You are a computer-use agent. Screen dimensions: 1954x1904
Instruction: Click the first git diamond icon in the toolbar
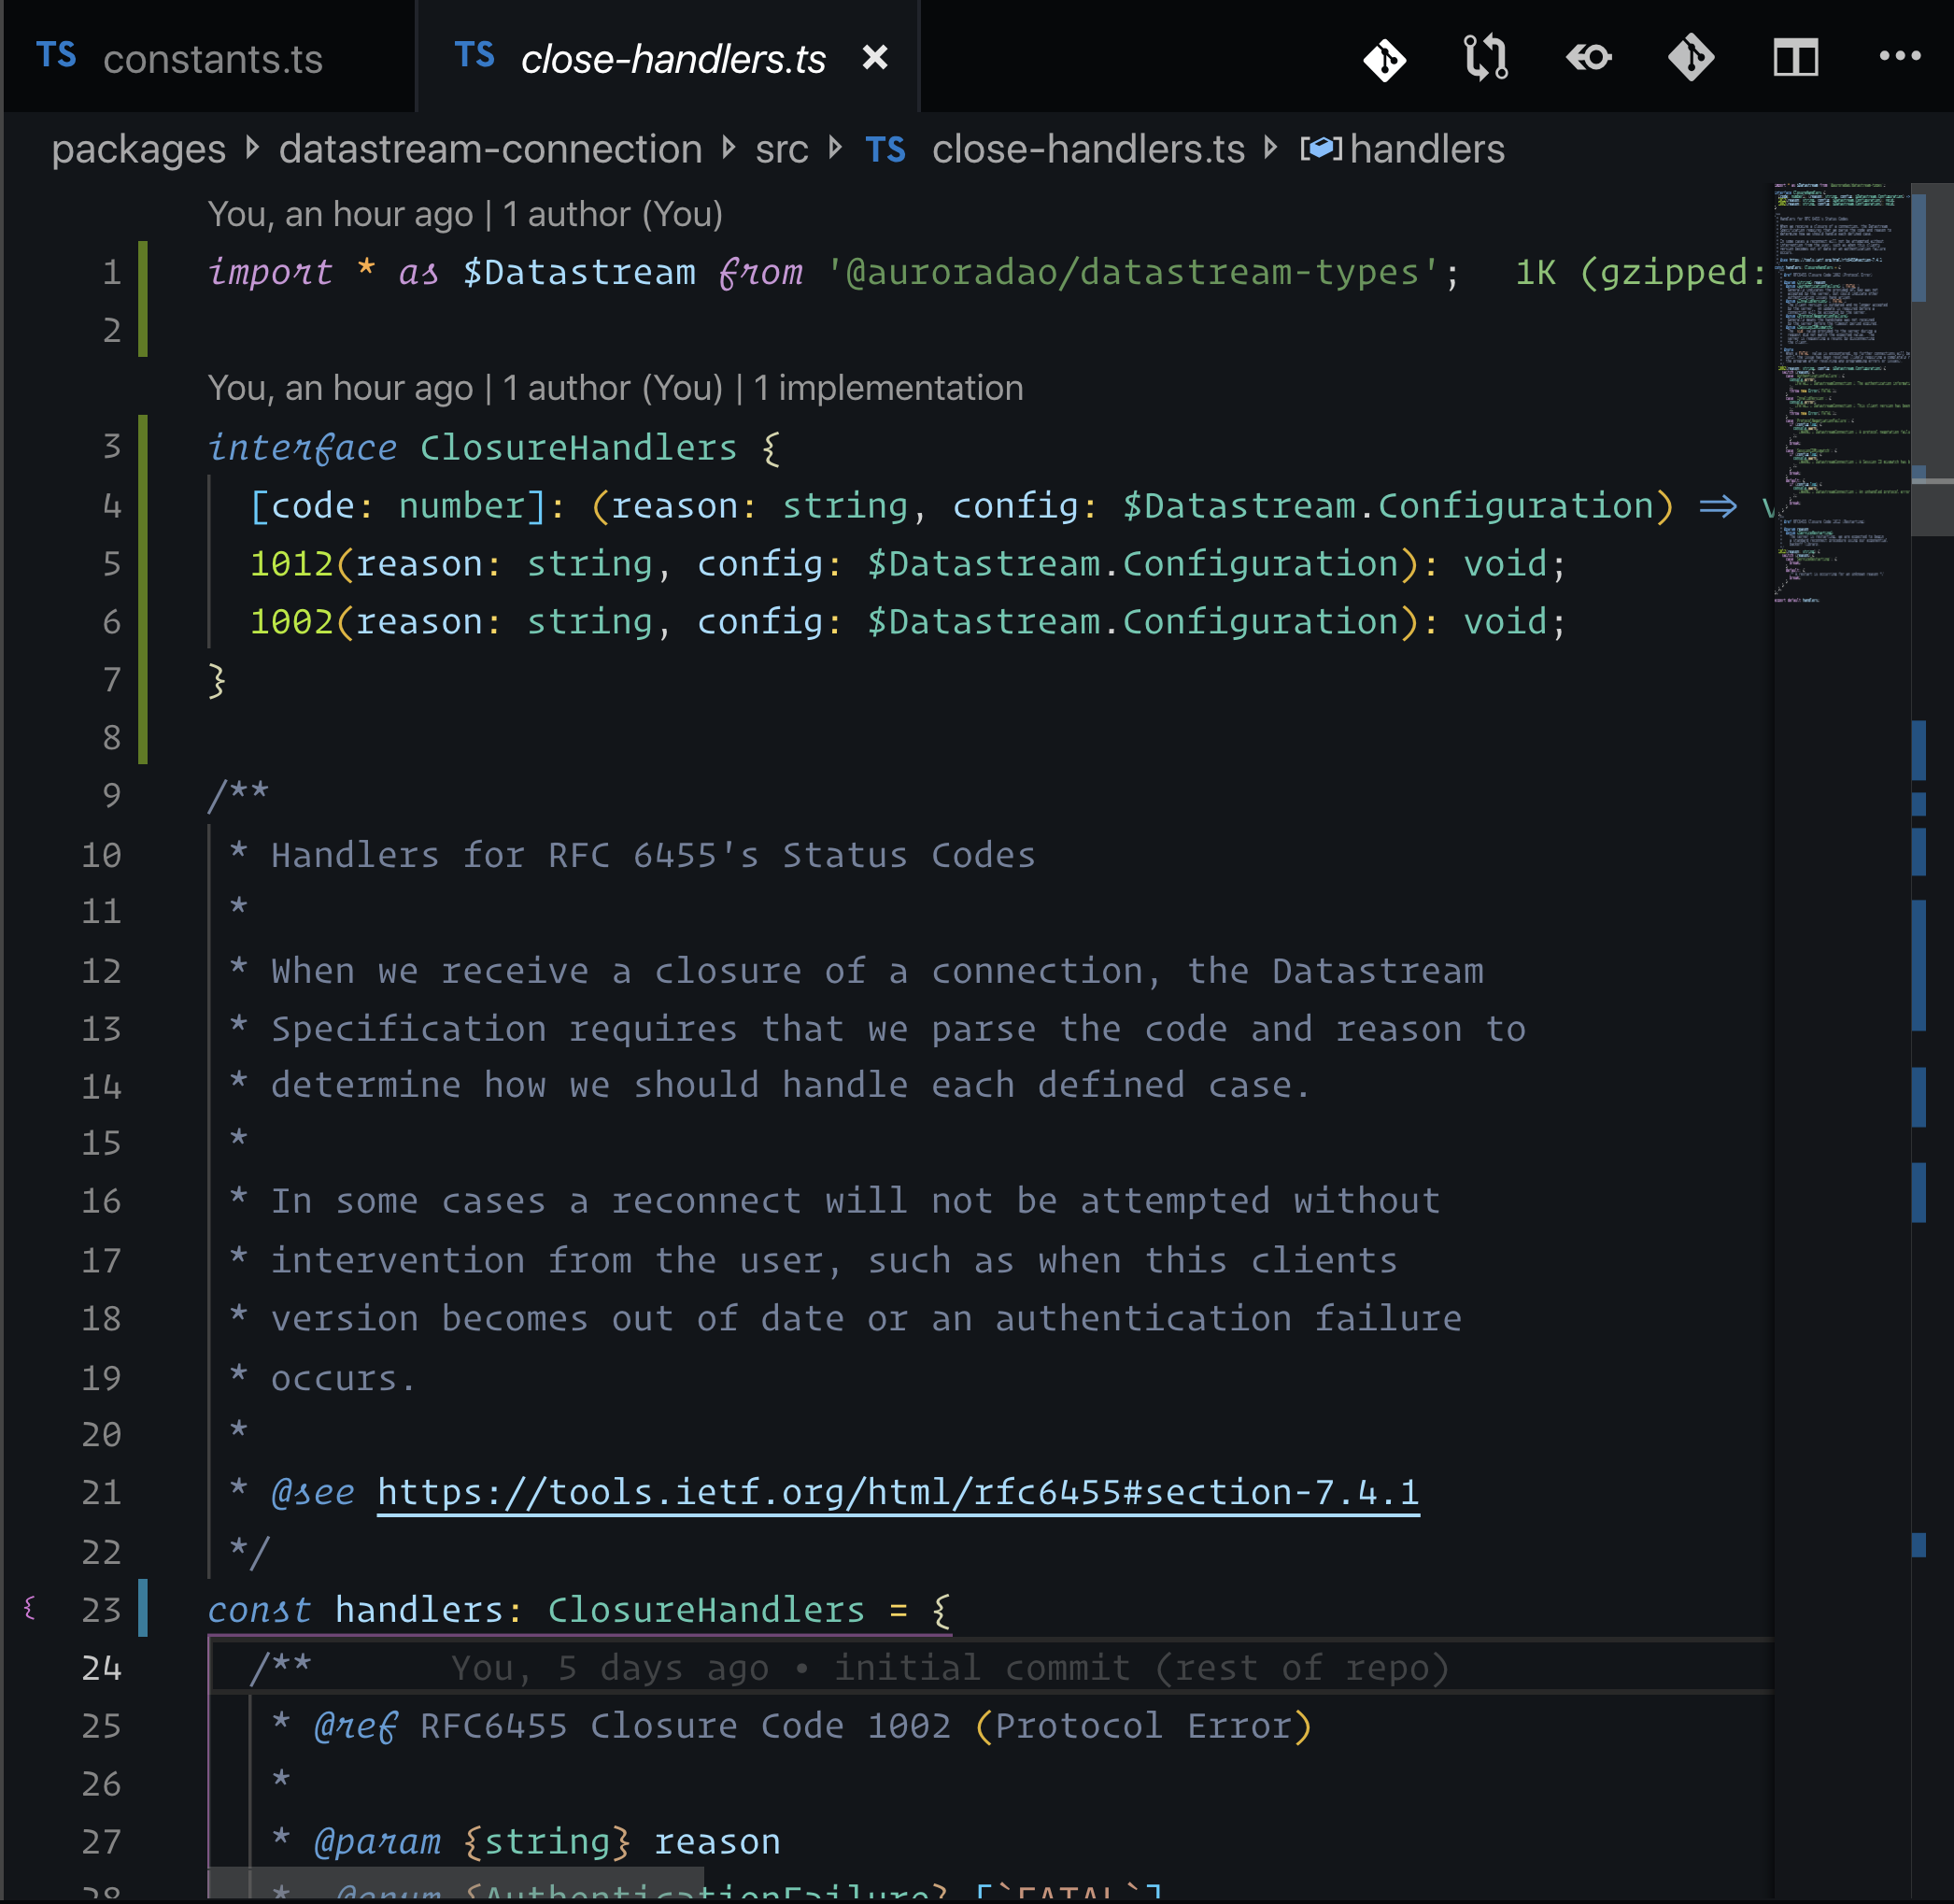pos(1384,59)
